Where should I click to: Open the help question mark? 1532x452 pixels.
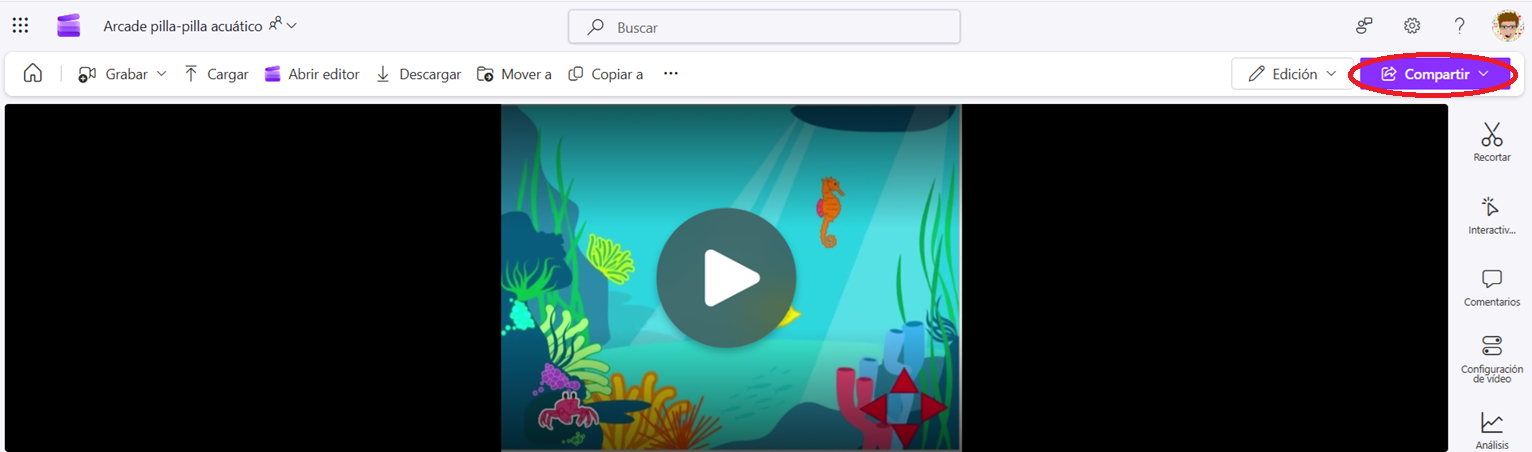pyautogui.click(x=1459, y=26)
